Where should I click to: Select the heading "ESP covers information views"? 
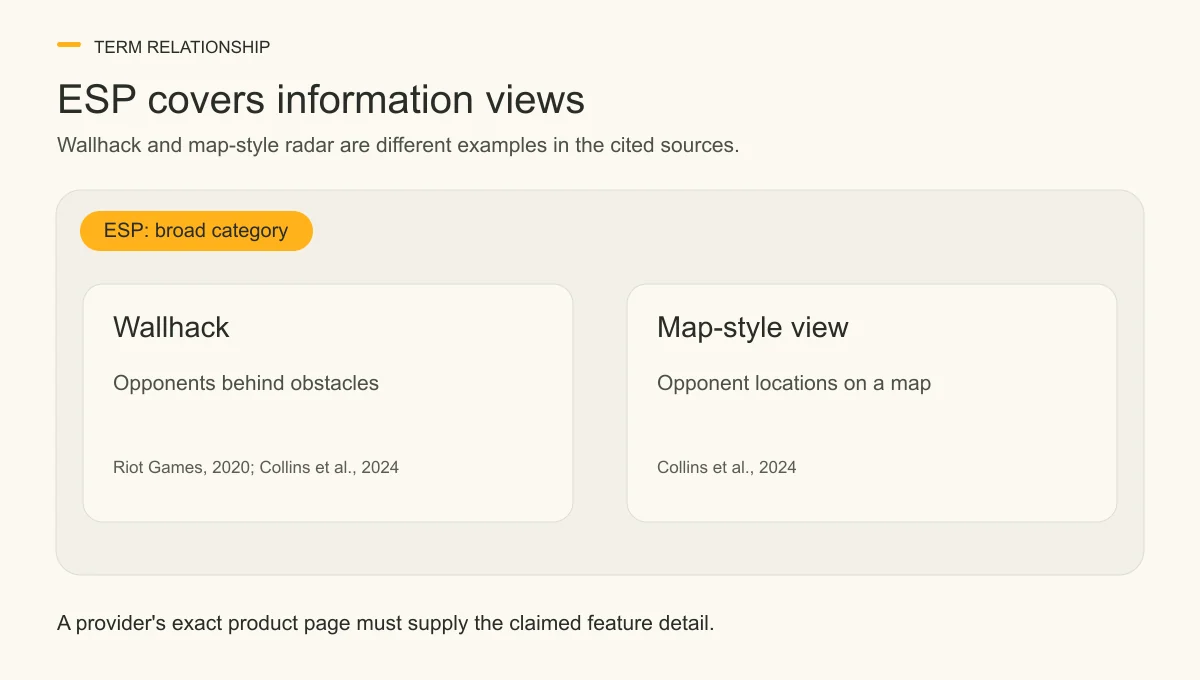[321, 100]
